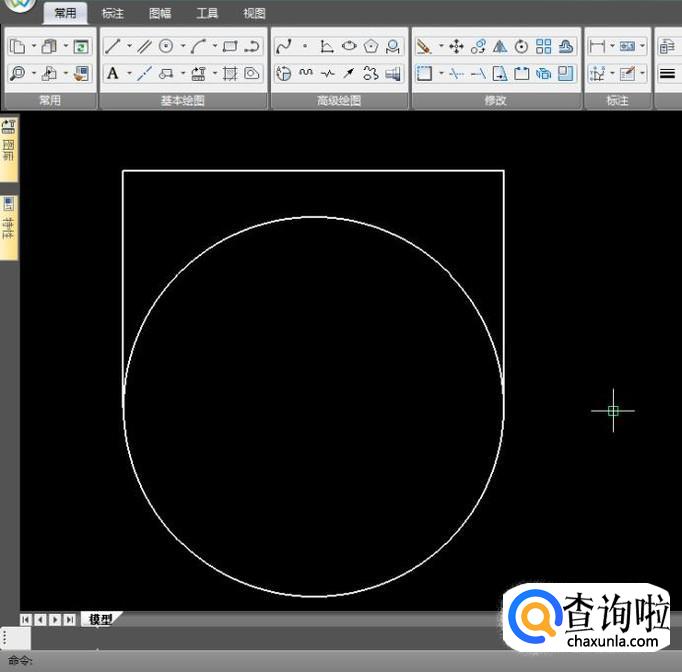
Task: Open the linear dimension dropdown arrow
Action: pyautogui.click(x=612, y=46)
